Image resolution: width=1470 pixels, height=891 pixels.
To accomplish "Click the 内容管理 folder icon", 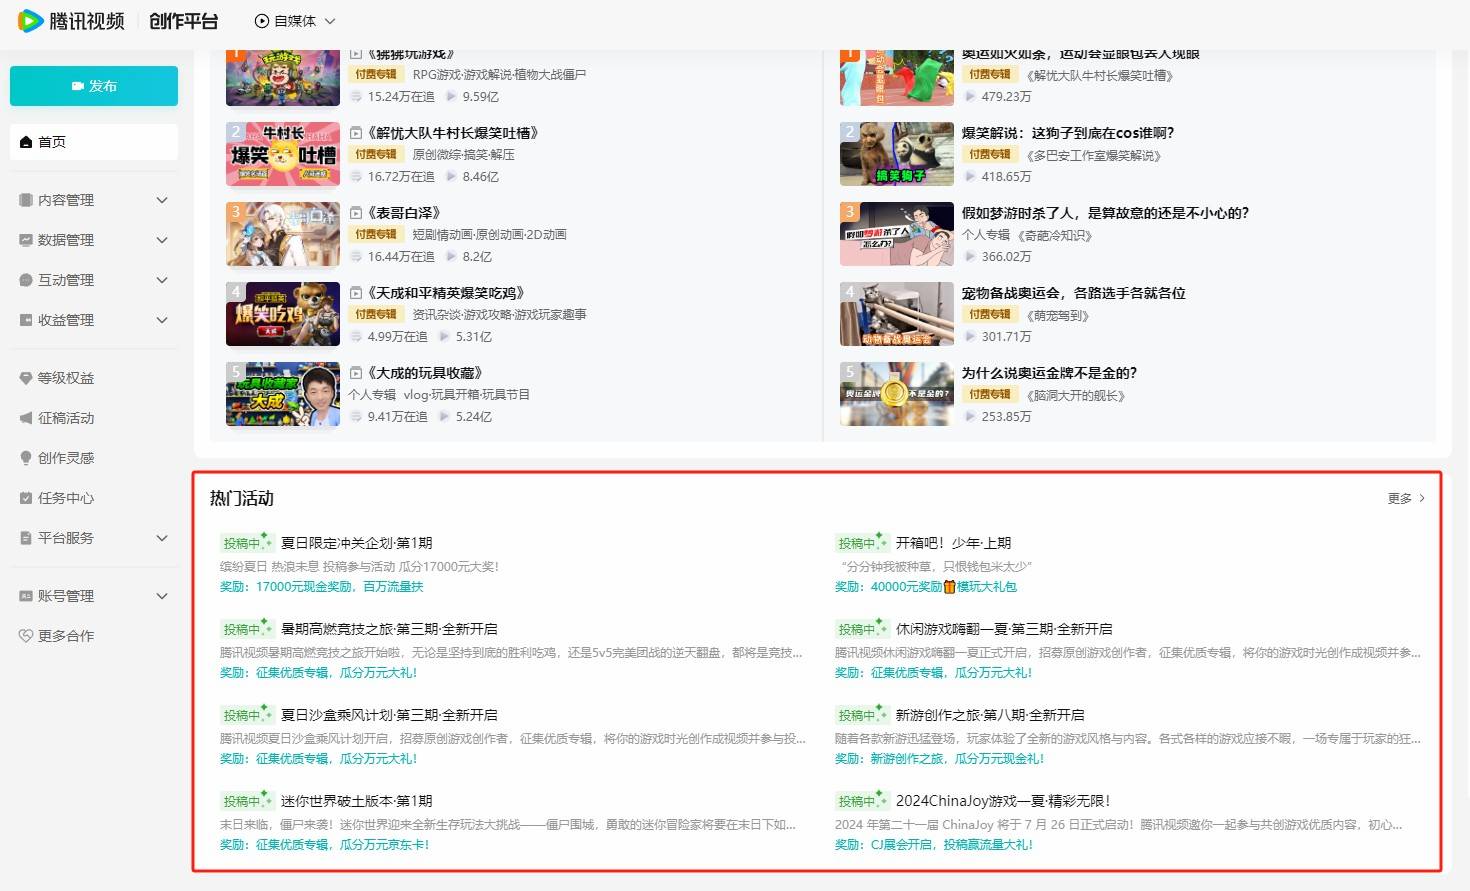I will (26, 200).
